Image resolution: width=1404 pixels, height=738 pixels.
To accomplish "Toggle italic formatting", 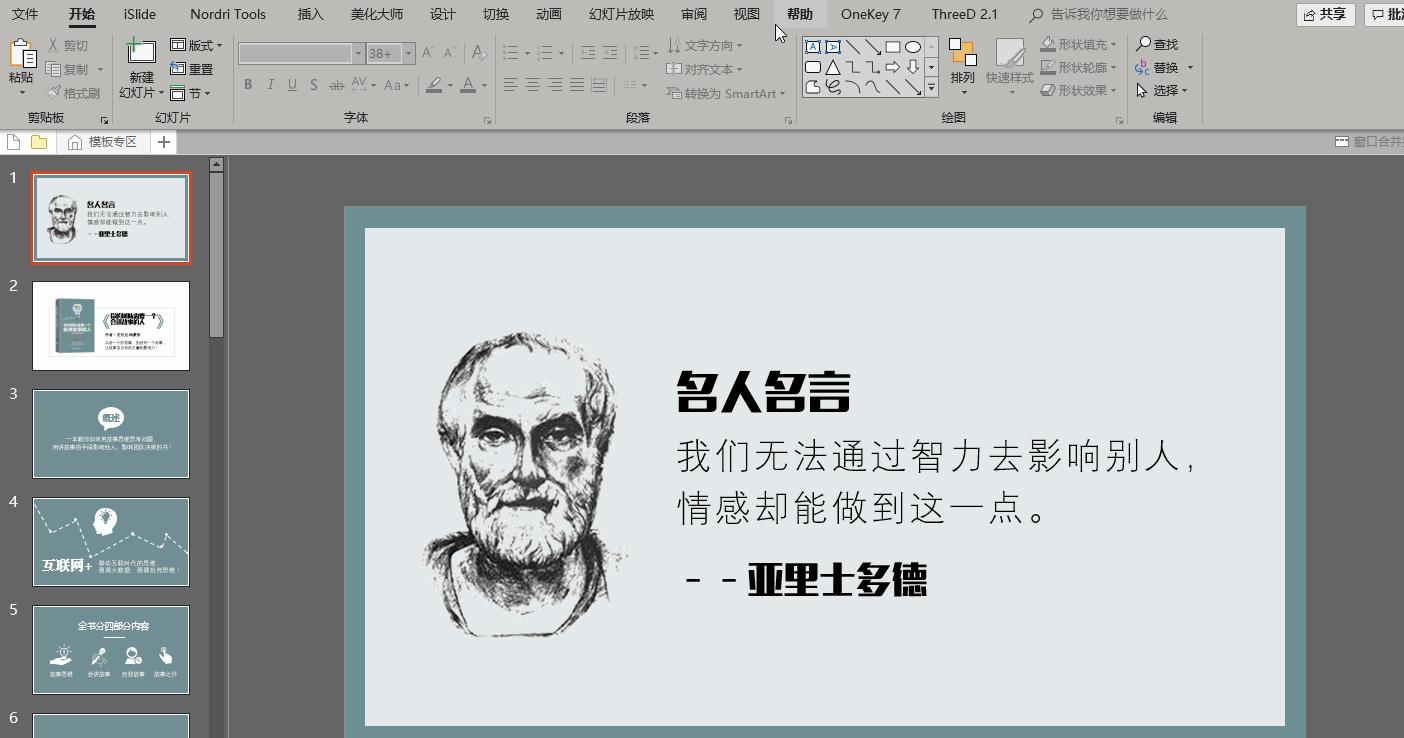I will pyautogui.click(x=270, y=85).
